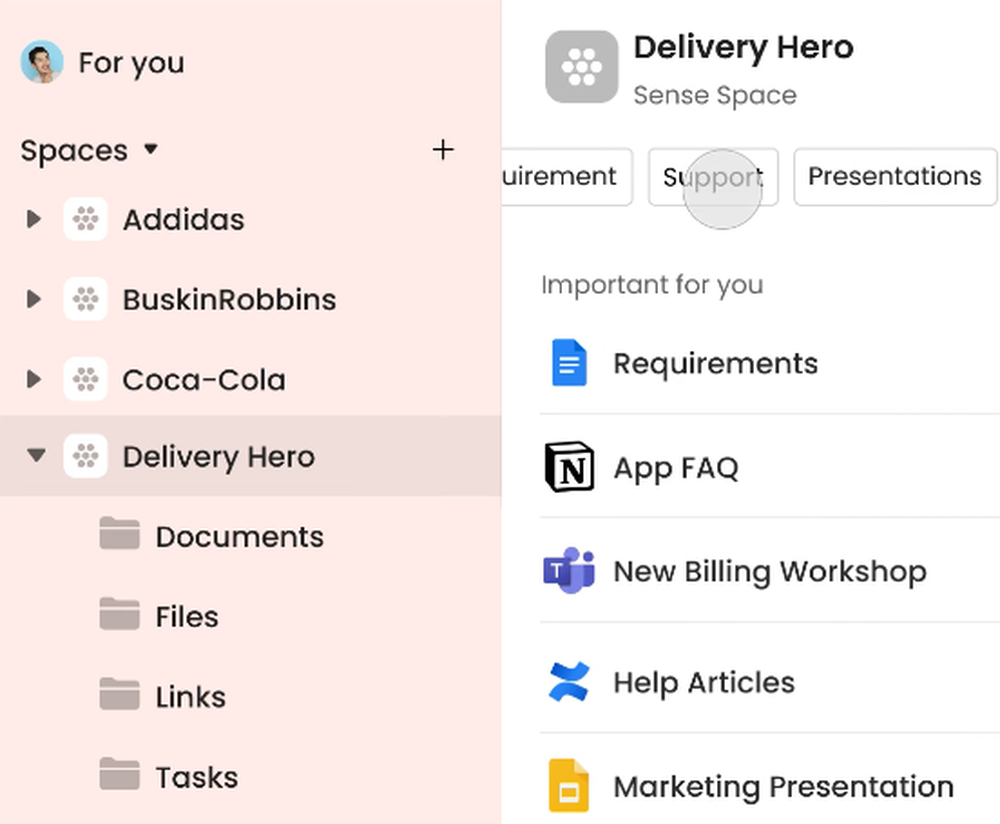This screenshot has width=1000, height=824.
Task: Expand the Addidas space arrow
Action: tap(34, 219)
